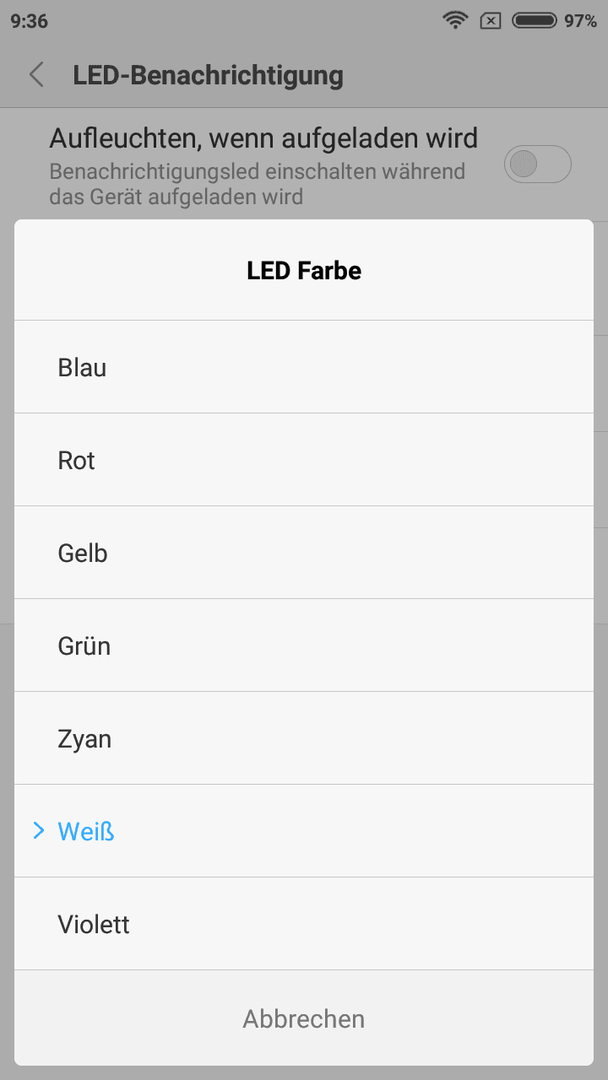Choose Zyan as LED color
This screenshot has width=608, height=1080.
click(x=304, y=738)
